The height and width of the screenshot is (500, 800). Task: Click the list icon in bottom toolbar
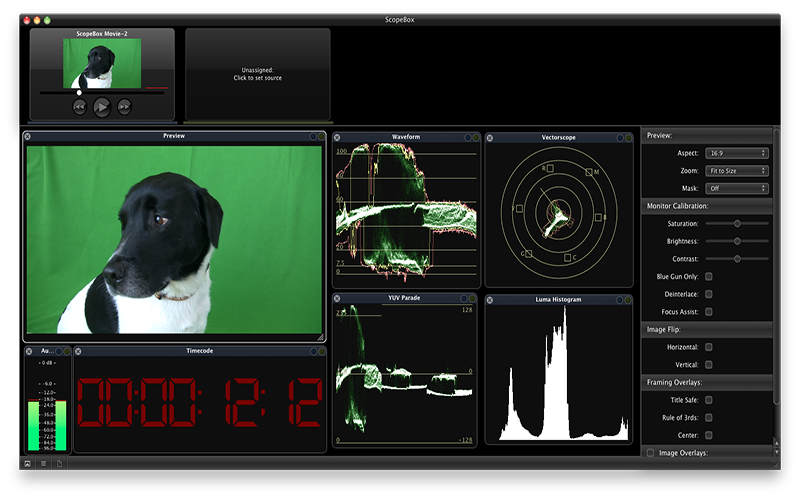[44, 463]
